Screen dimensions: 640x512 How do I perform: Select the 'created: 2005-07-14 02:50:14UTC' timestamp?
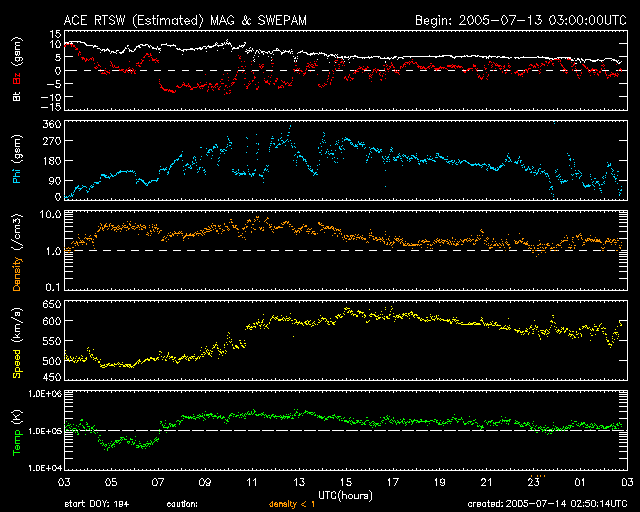(547, 504)
